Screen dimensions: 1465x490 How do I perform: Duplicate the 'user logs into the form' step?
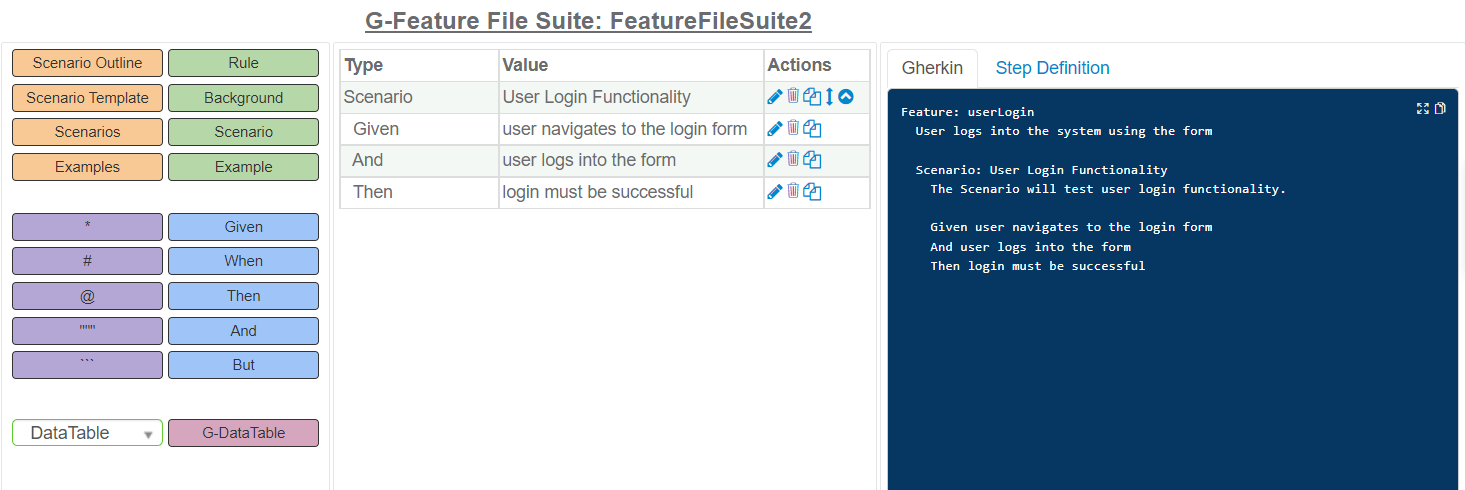pyautogui.click(x=812, y=160)
